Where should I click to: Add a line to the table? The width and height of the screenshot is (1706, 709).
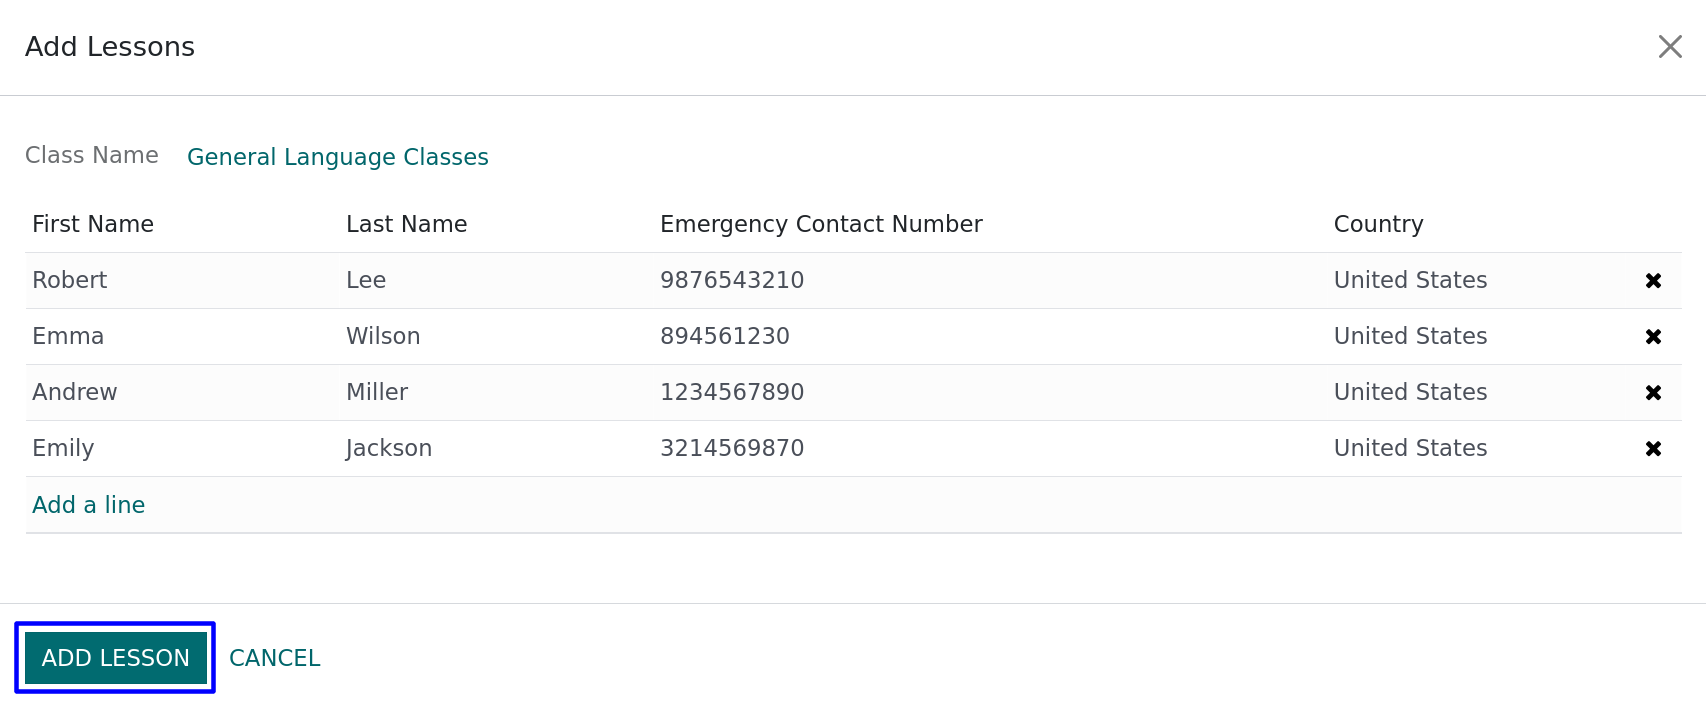89,505
